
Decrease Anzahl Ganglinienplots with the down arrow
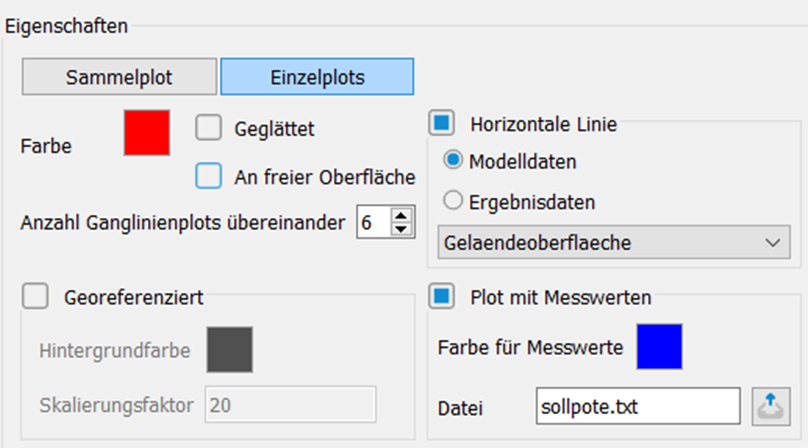pyautogui.click(x=401, y=229)
